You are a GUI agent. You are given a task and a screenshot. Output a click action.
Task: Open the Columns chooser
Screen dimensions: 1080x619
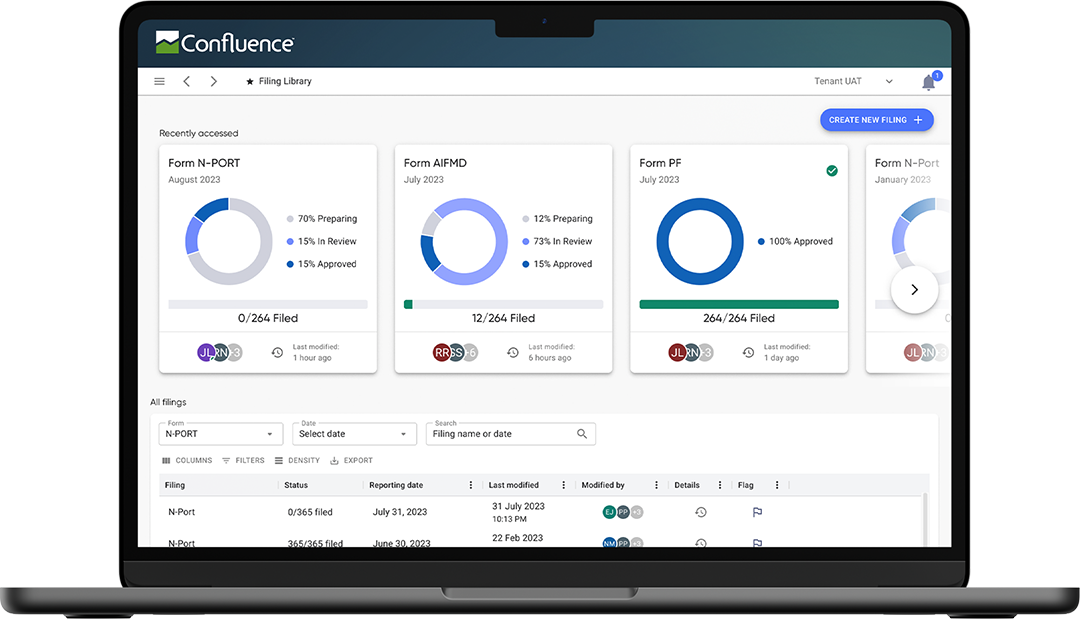[x=187, y=461]
